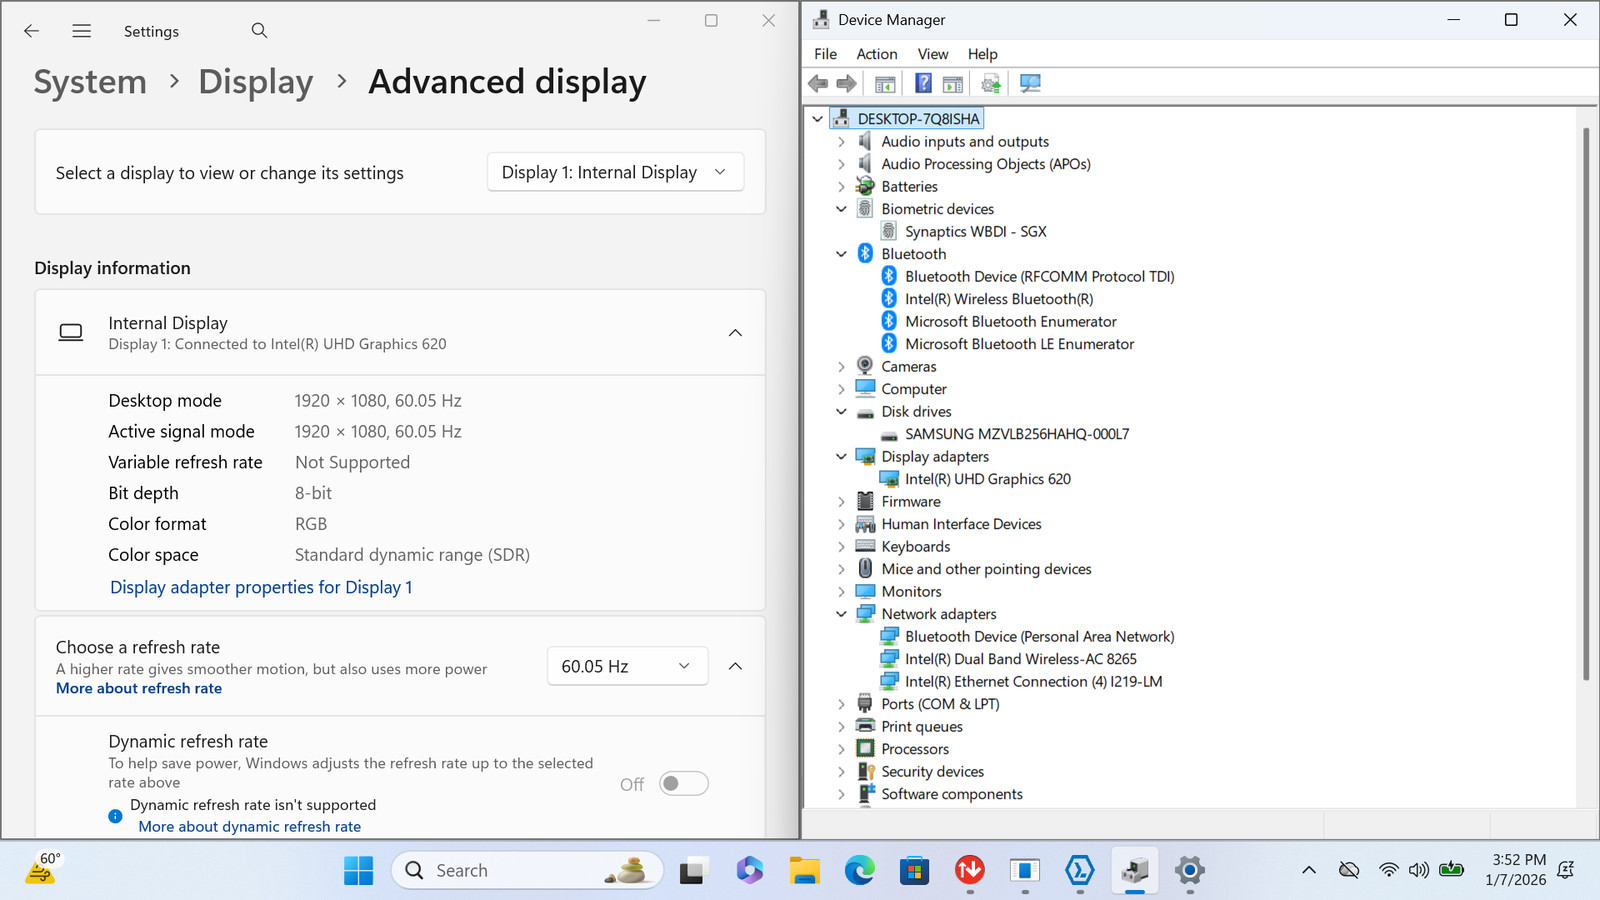The image size is (1600, 900).
Task: Turn on the Dynamic refresh rate toggle
Action: click(684, 784)
